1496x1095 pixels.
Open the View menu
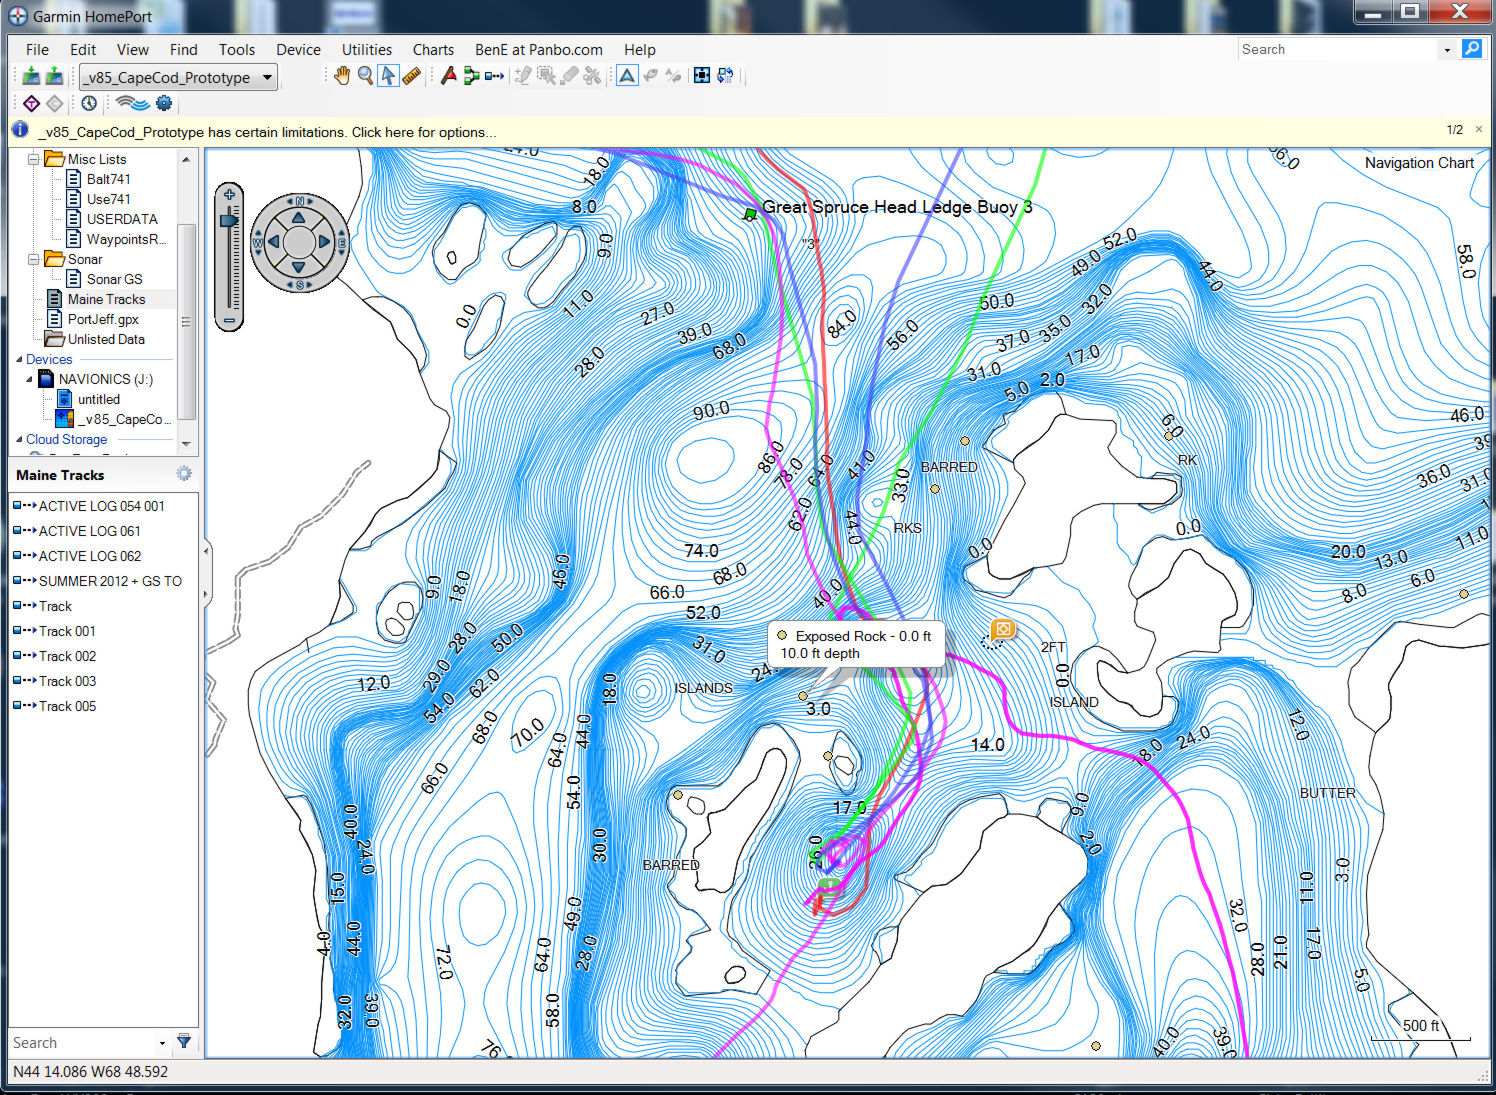[132, 49]
